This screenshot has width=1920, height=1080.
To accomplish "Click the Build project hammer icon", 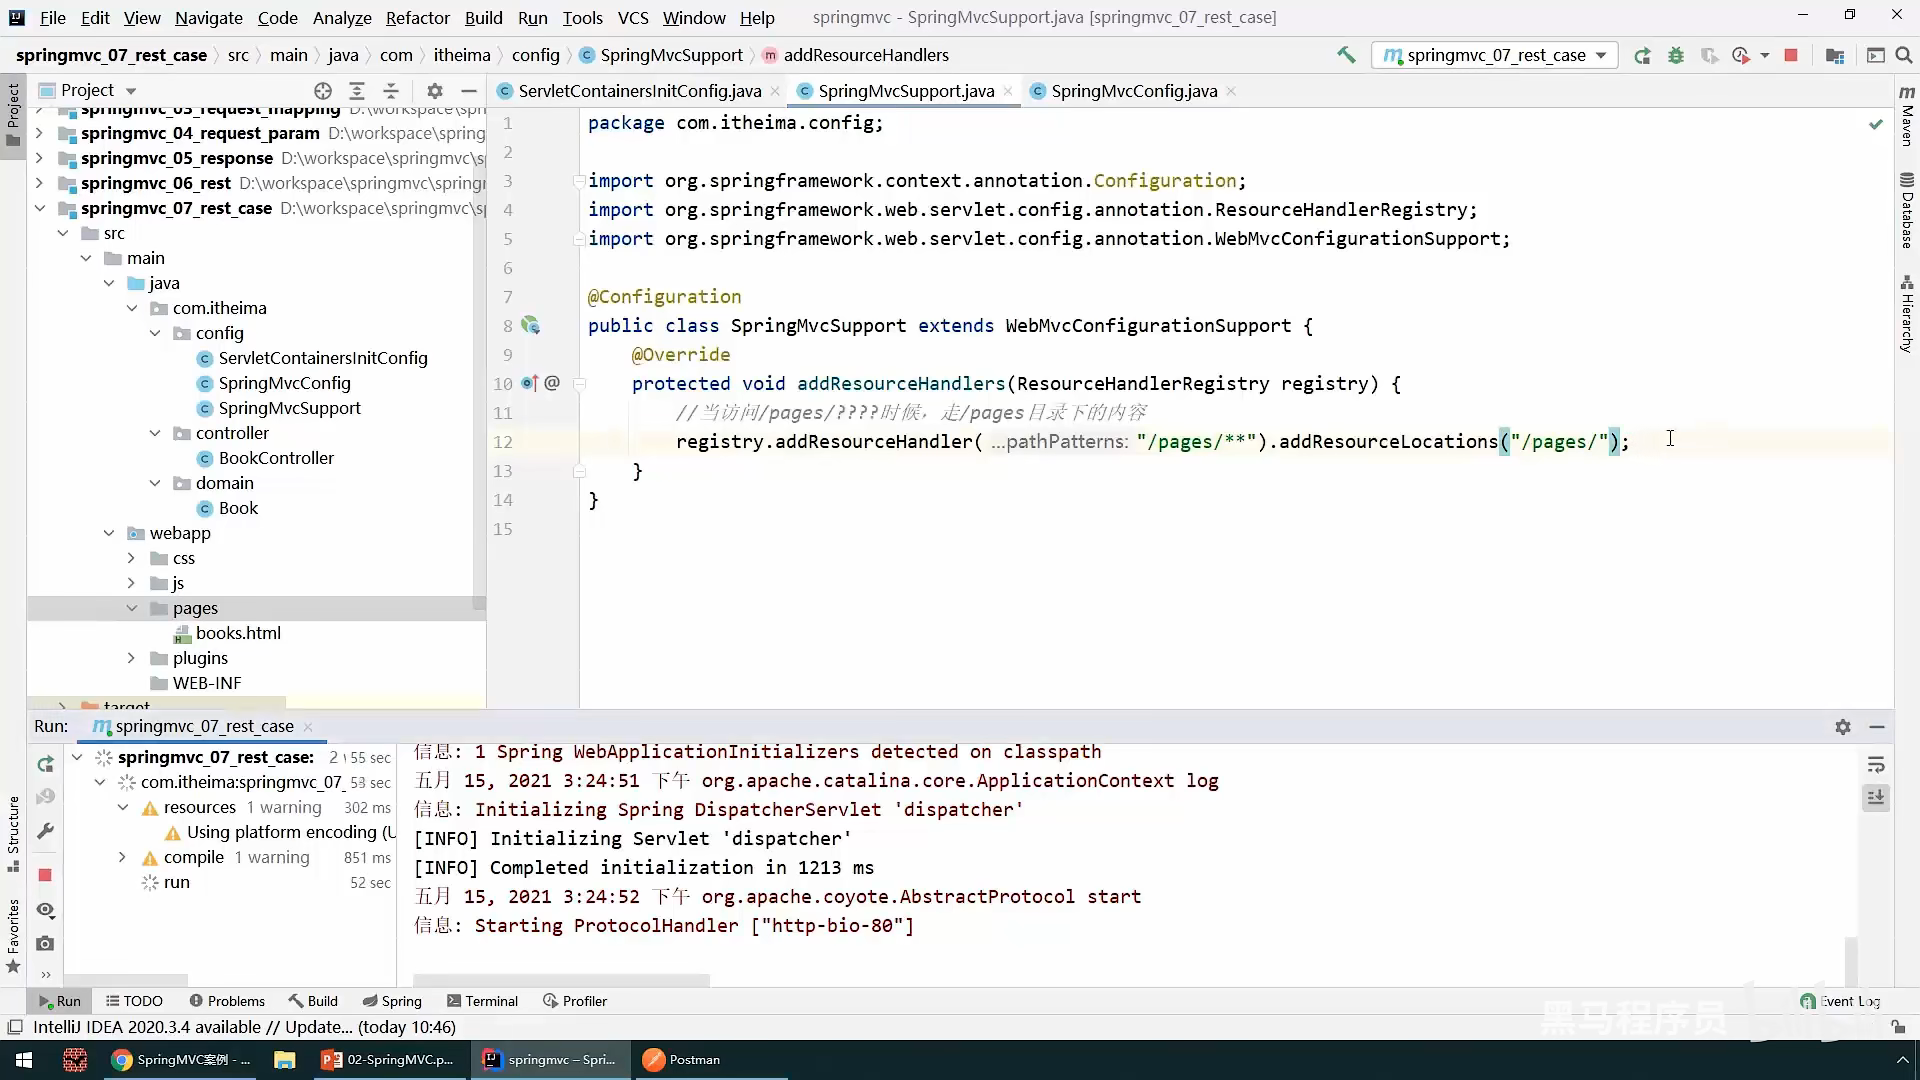I will (x=1346, y=55).
